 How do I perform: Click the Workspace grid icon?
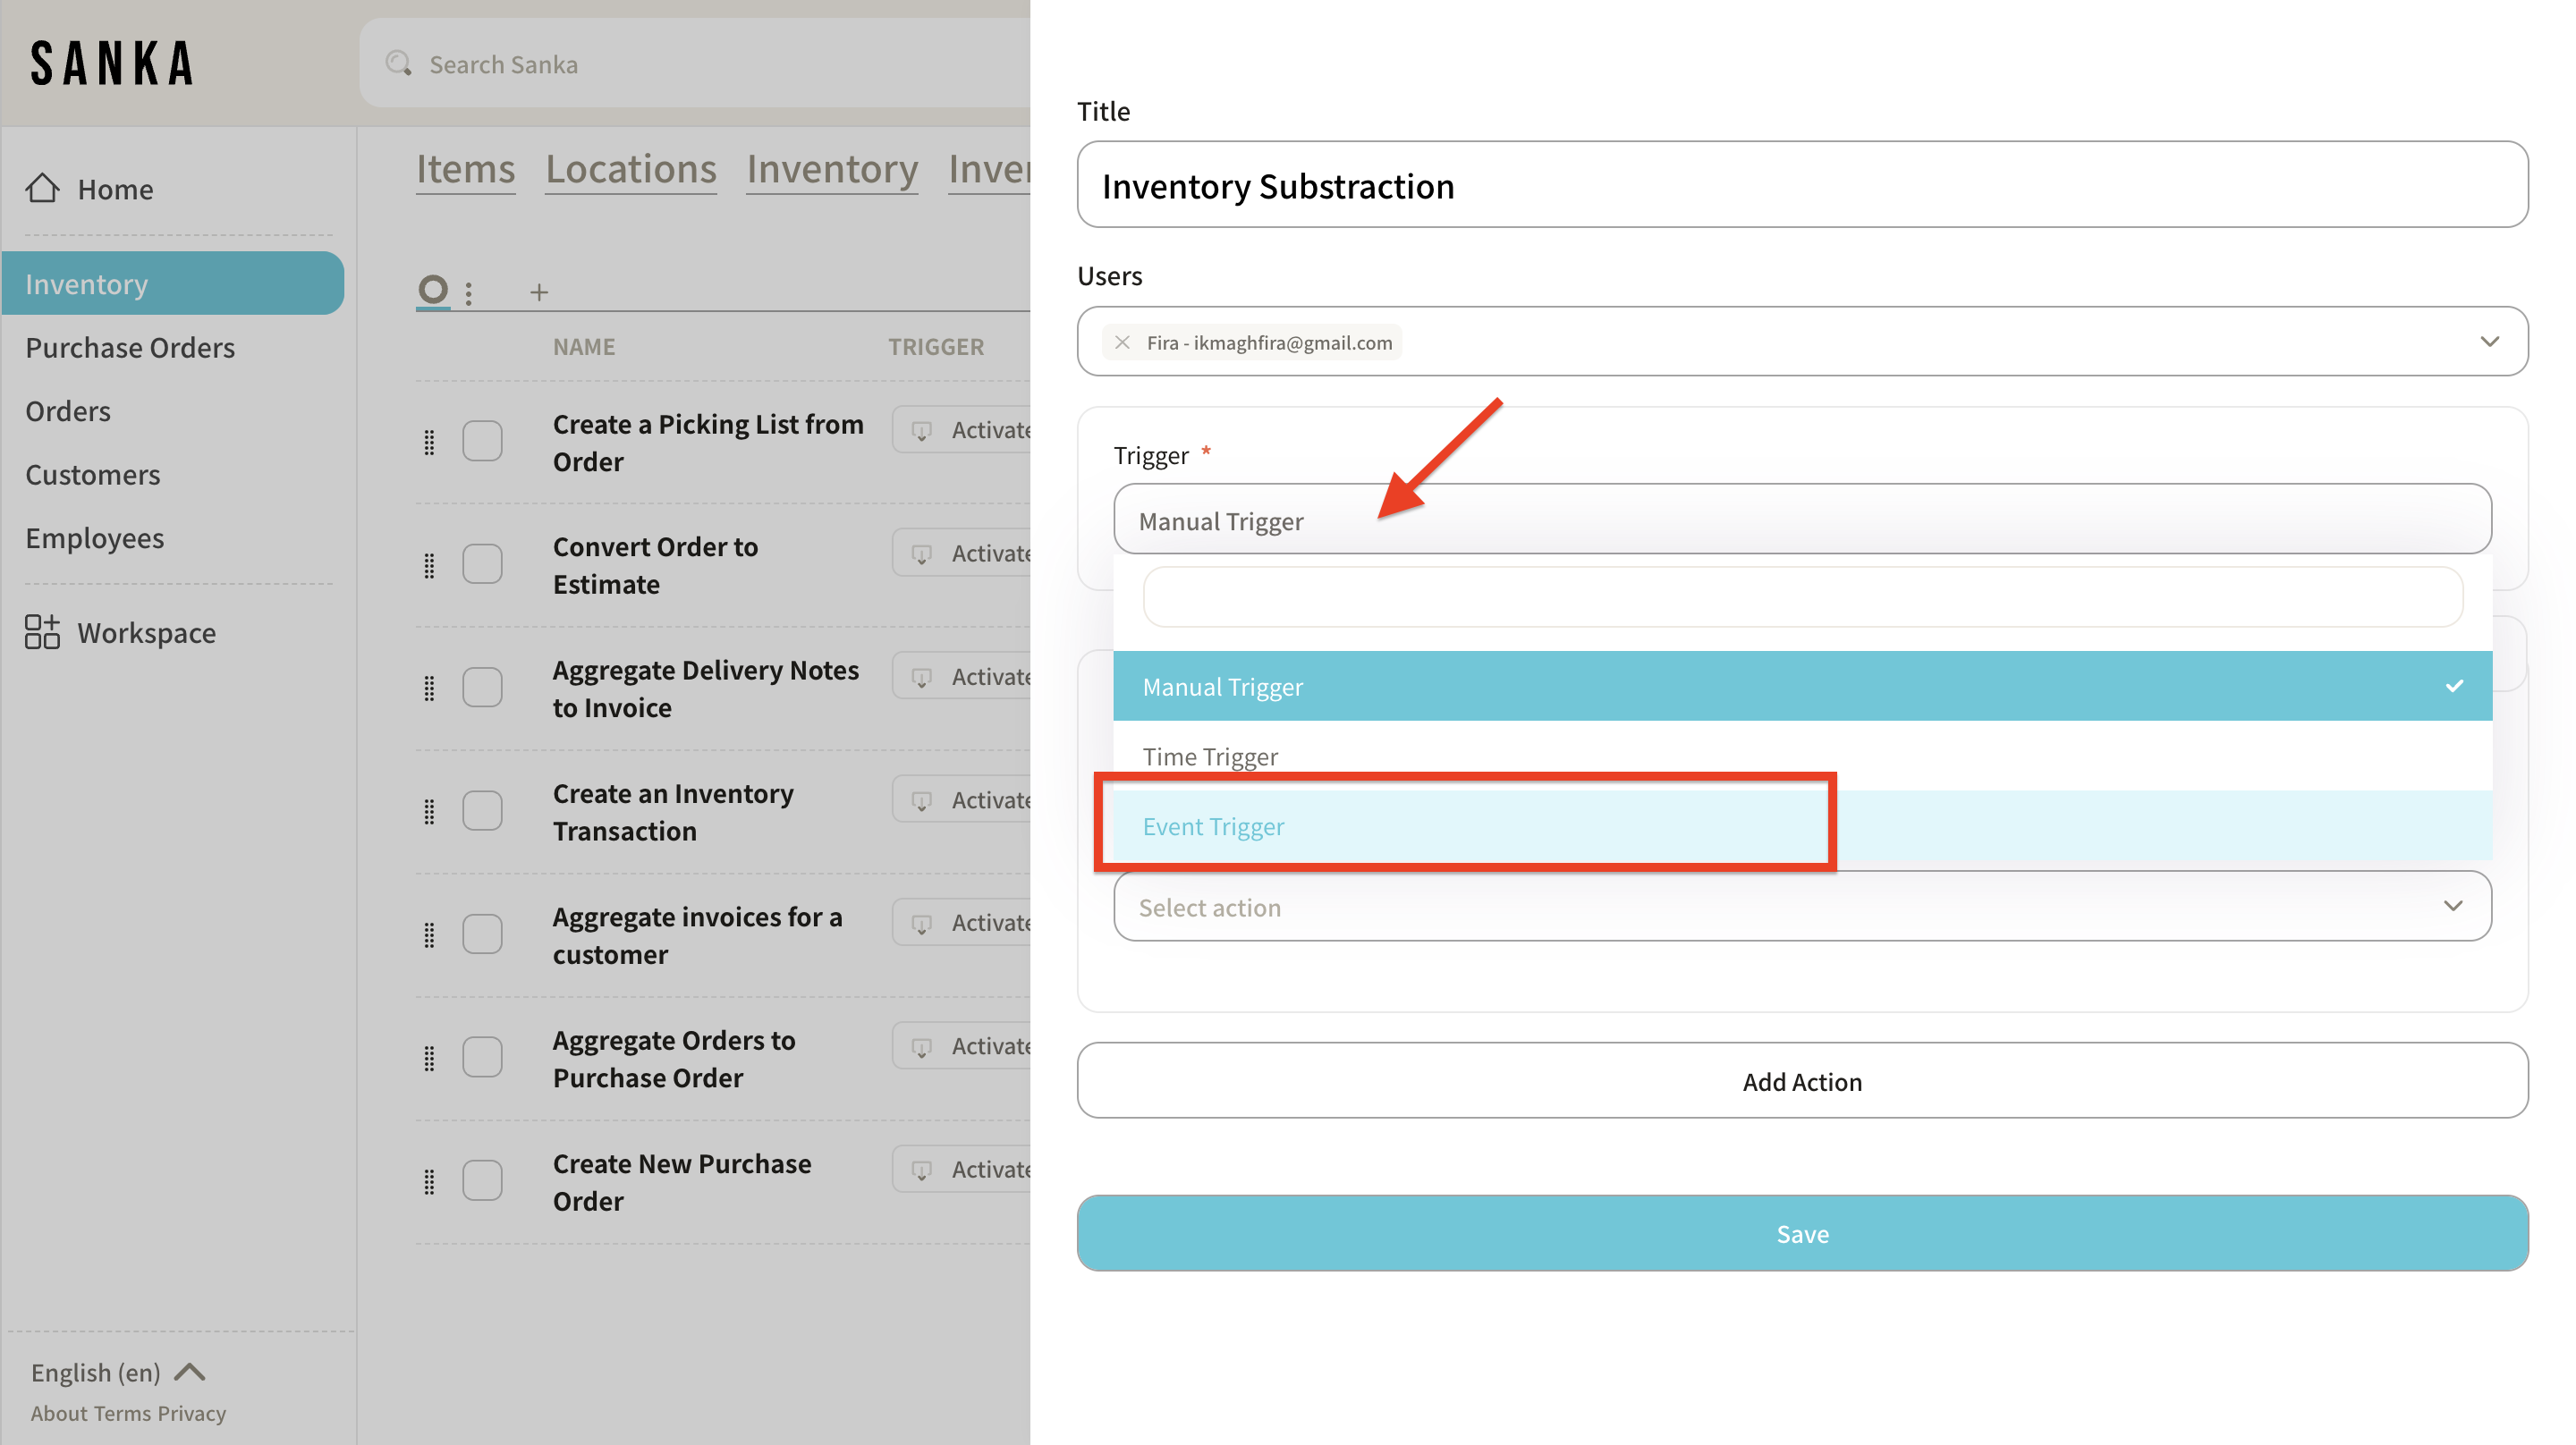42,632
